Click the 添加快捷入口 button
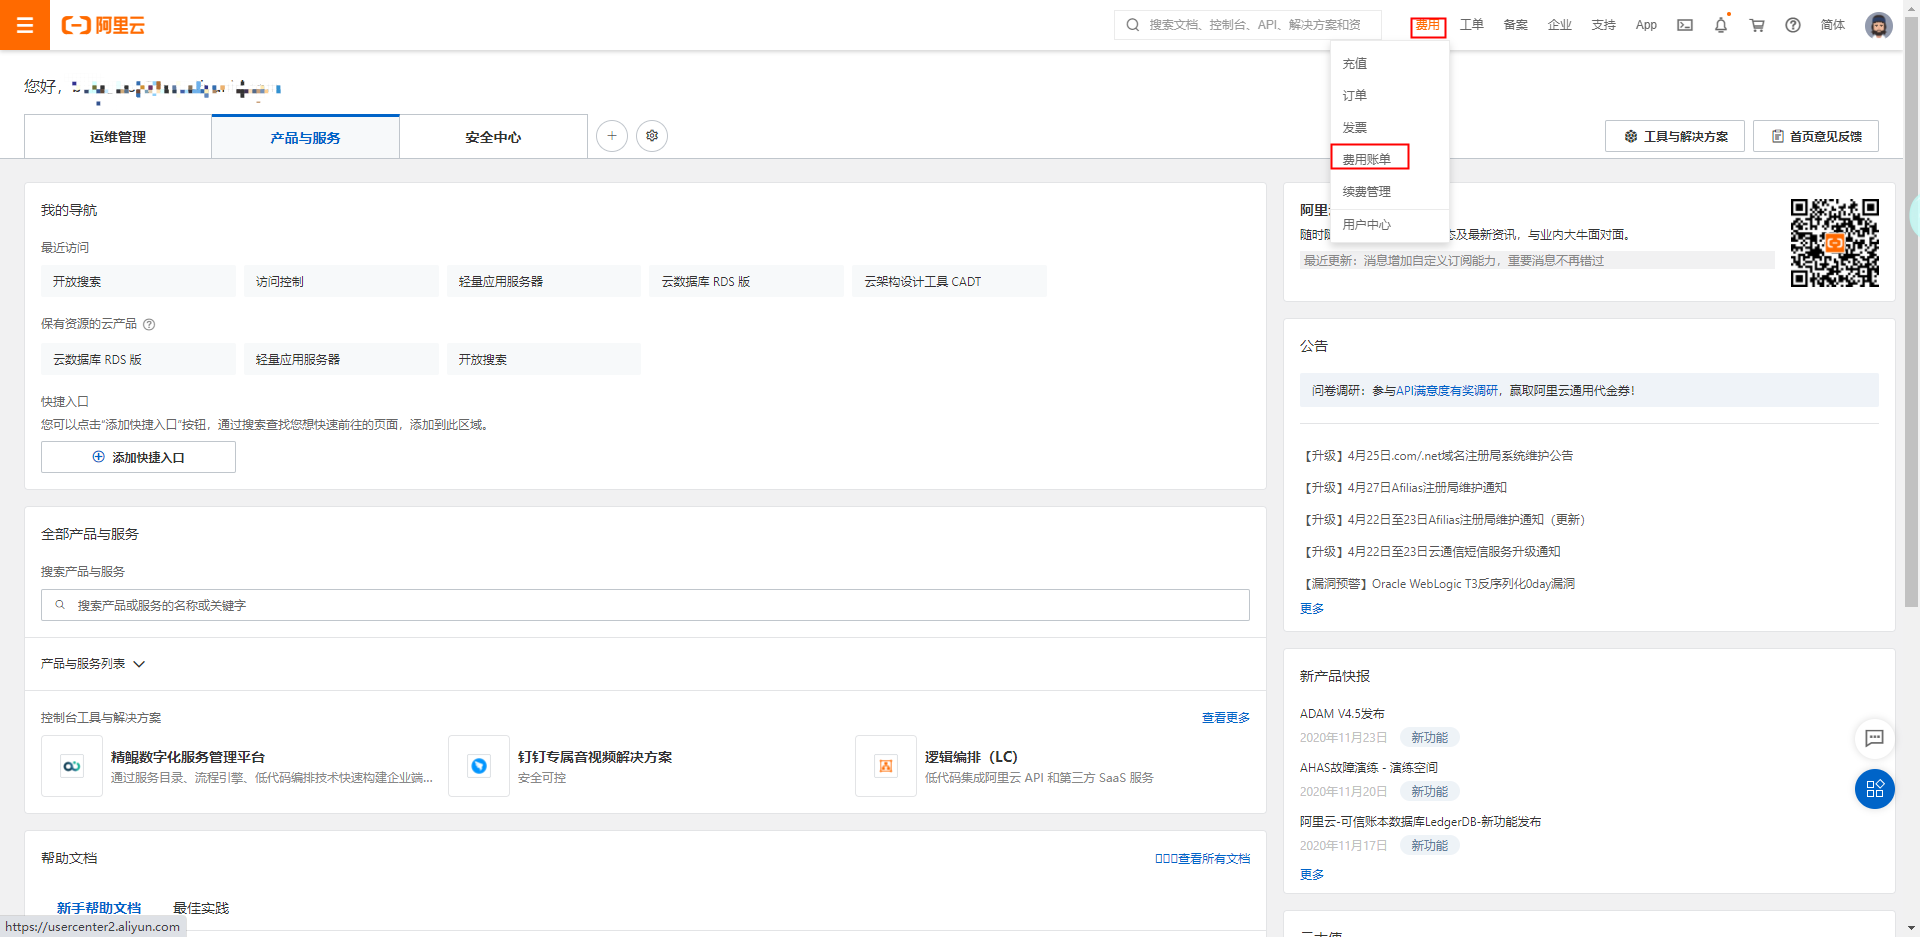Screen dimensions: 1920x937 [138, 457]
